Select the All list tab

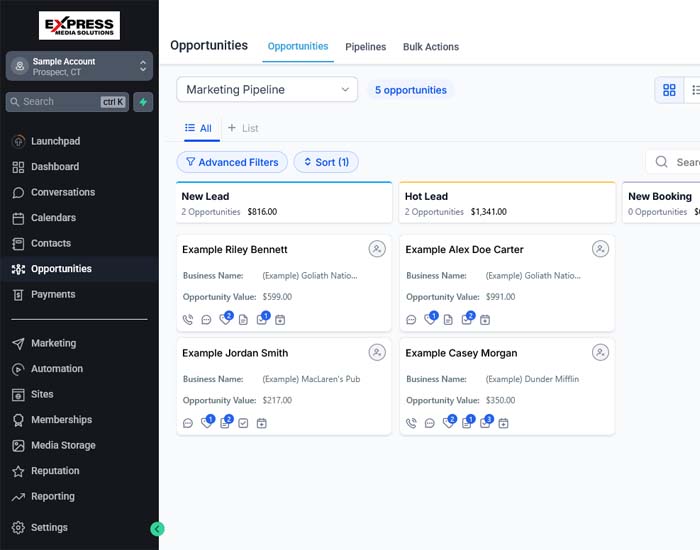pyautogui.click(x=199, y=128)
